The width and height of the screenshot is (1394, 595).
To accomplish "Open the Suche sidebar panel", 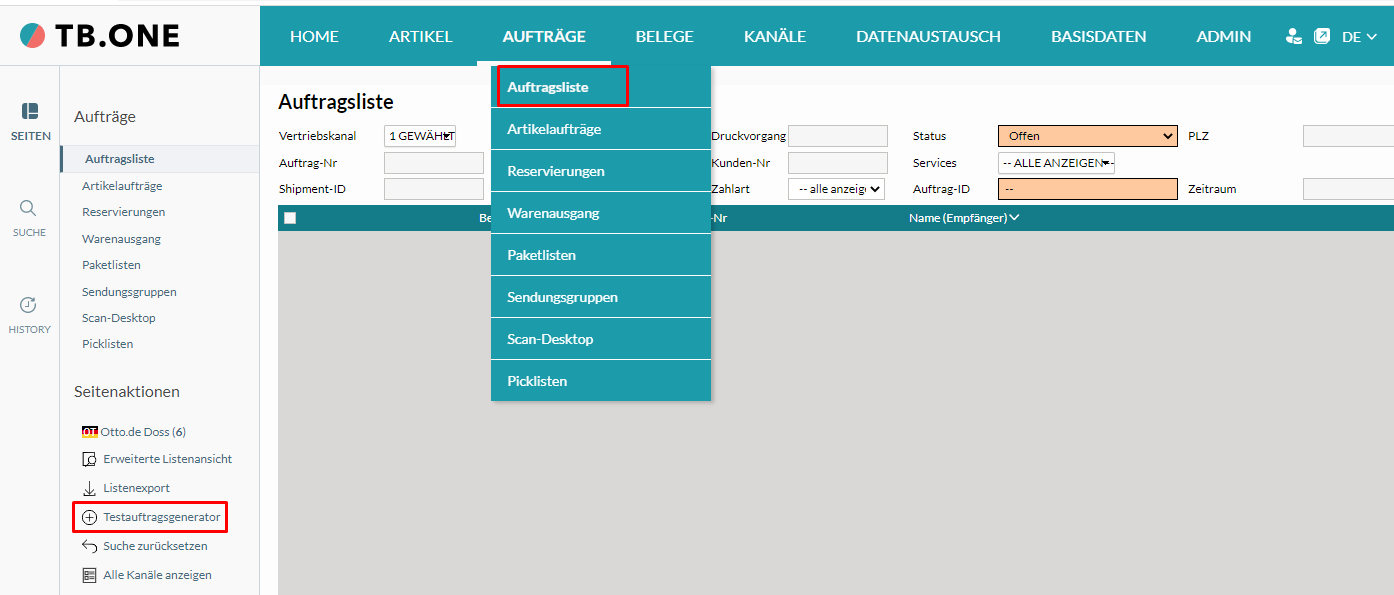I will tap(29, 218).
